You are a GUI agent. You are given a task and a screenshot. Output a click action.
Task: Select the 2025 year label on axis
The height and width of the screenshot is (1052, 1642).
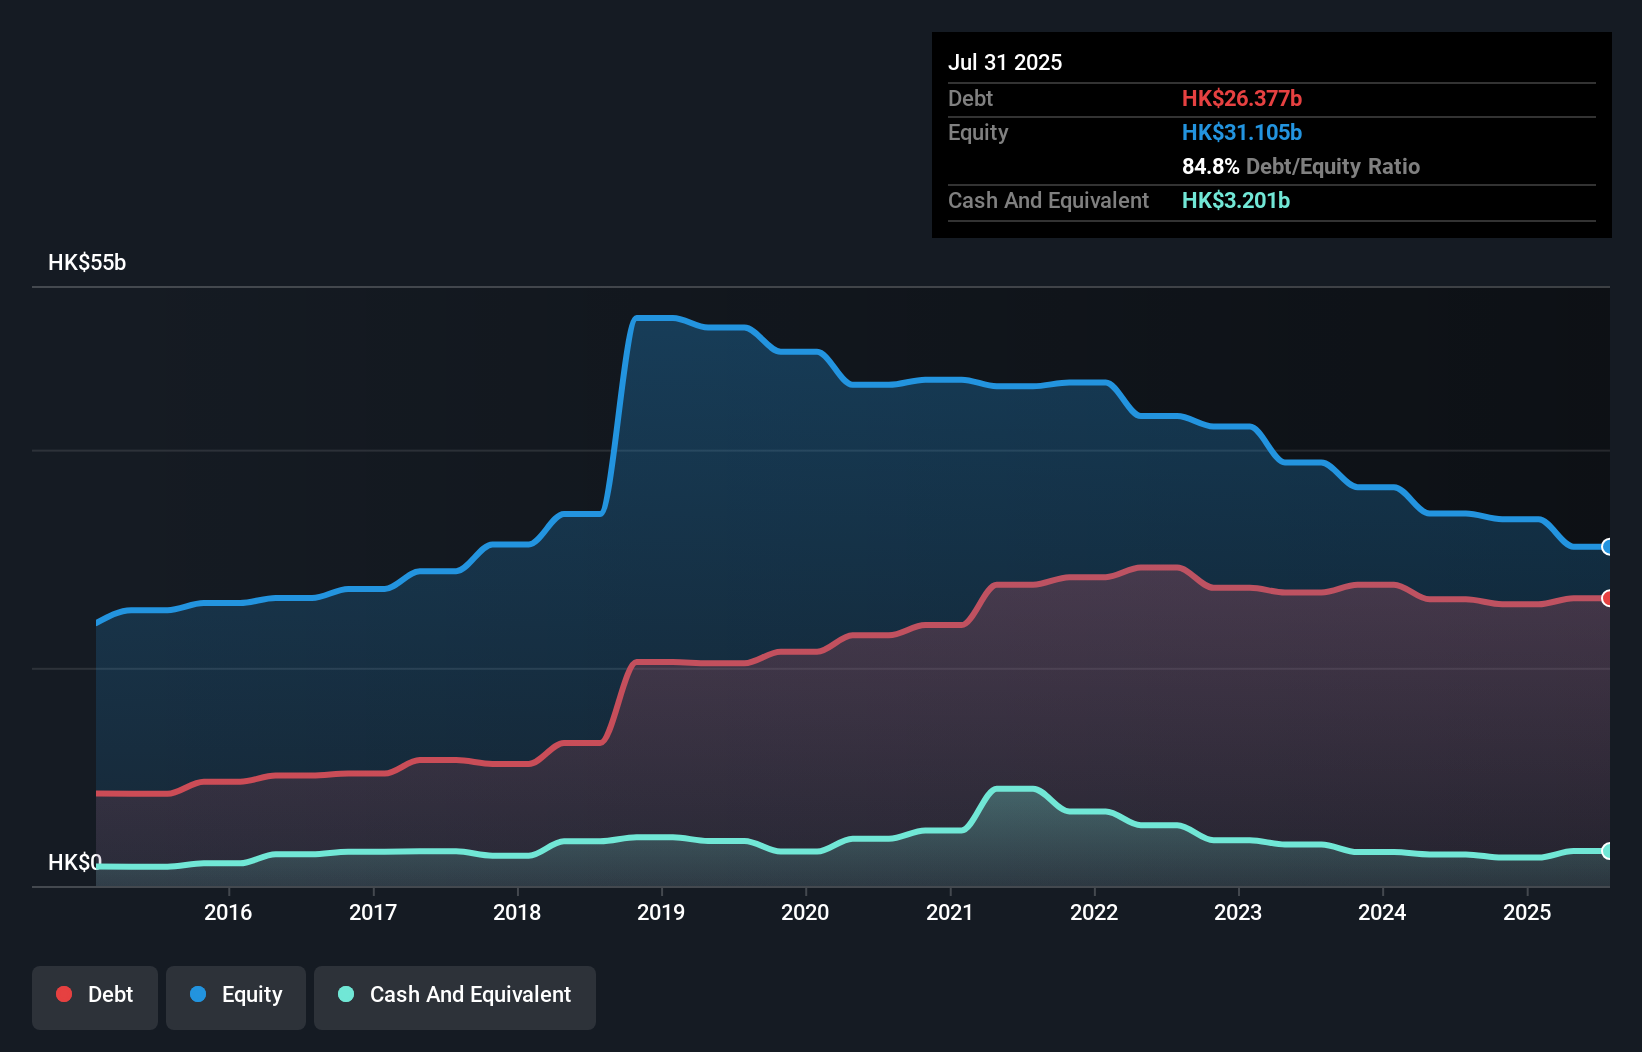[x=1526, y=912]
